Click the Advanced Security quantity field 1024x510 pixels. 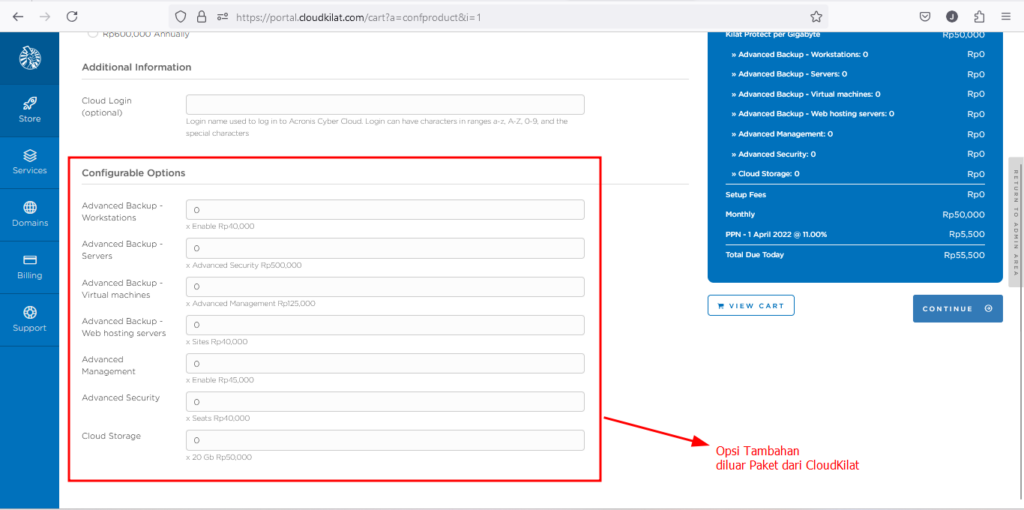click(x=385, y=401)
